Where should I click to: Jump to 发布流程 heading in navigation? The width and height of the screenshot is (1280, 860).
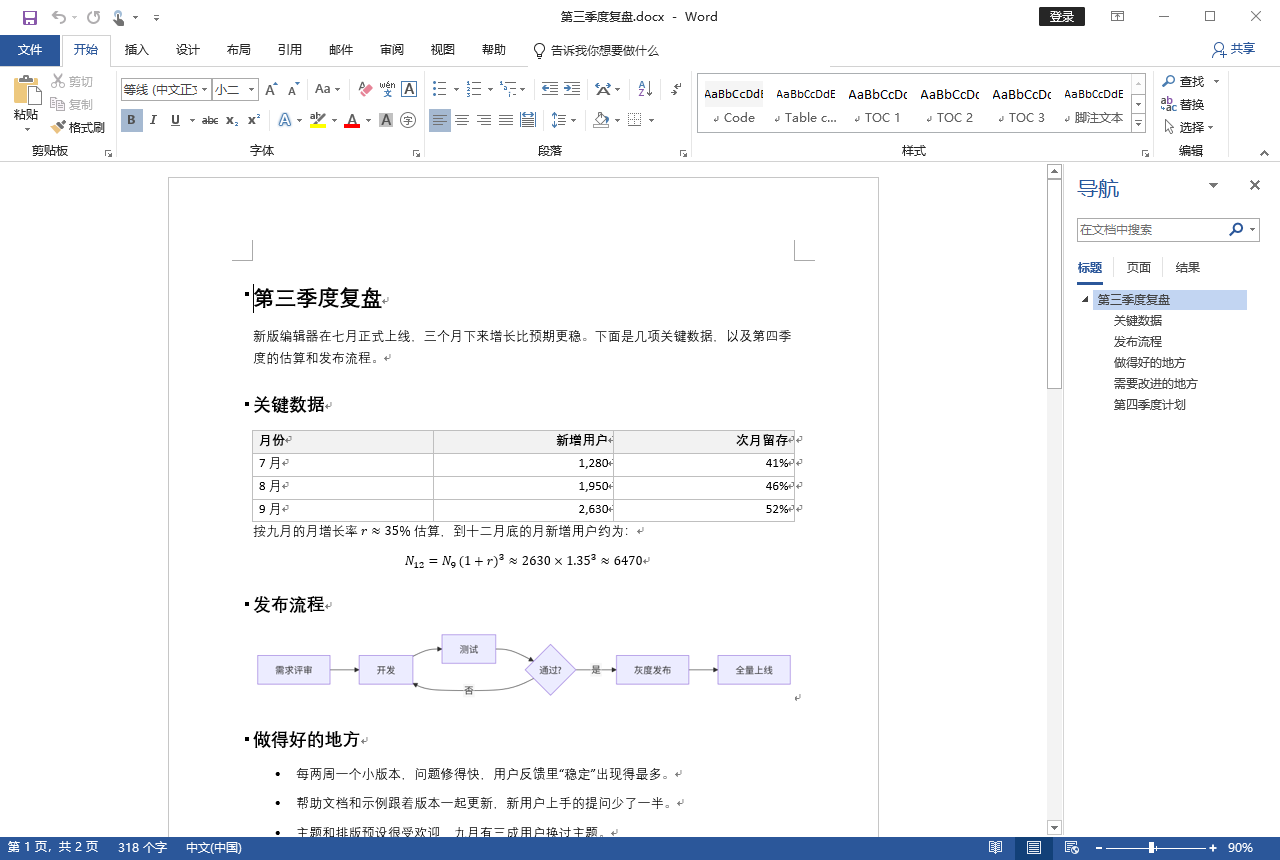[x=1138, y=342]
